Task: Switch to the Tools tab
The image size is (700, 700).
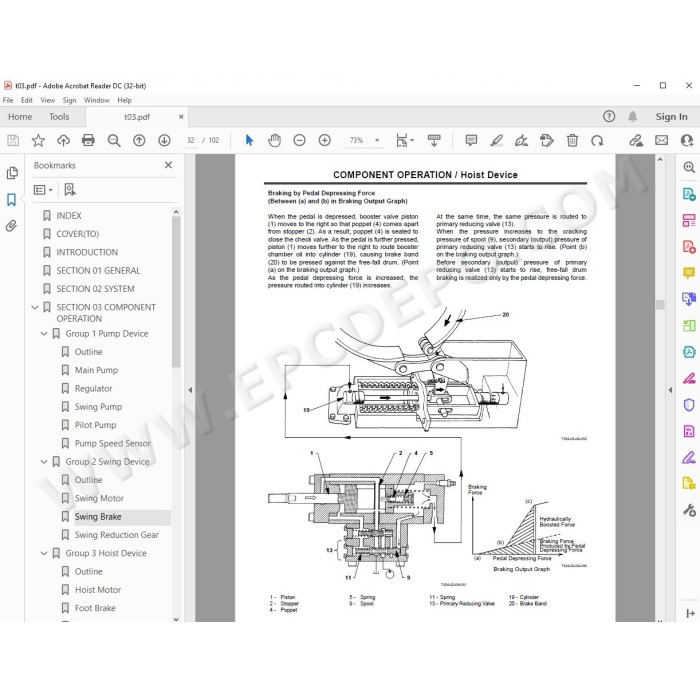Action: tap(59, 117)
